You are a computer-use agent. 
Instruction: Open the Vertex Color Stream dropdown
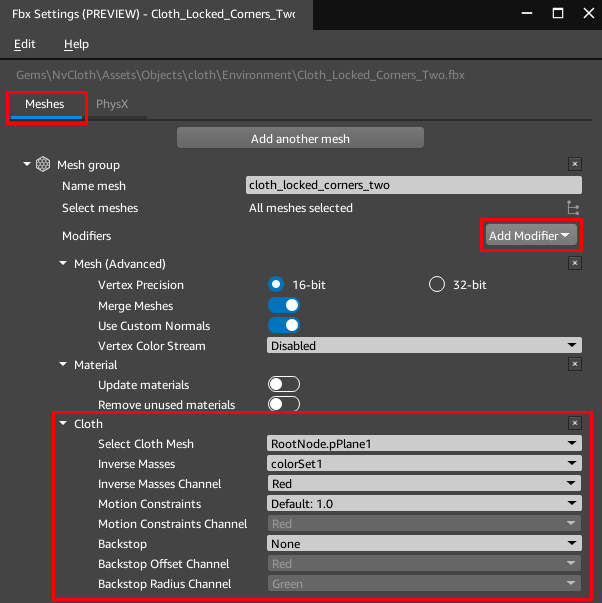coord(424,346)
